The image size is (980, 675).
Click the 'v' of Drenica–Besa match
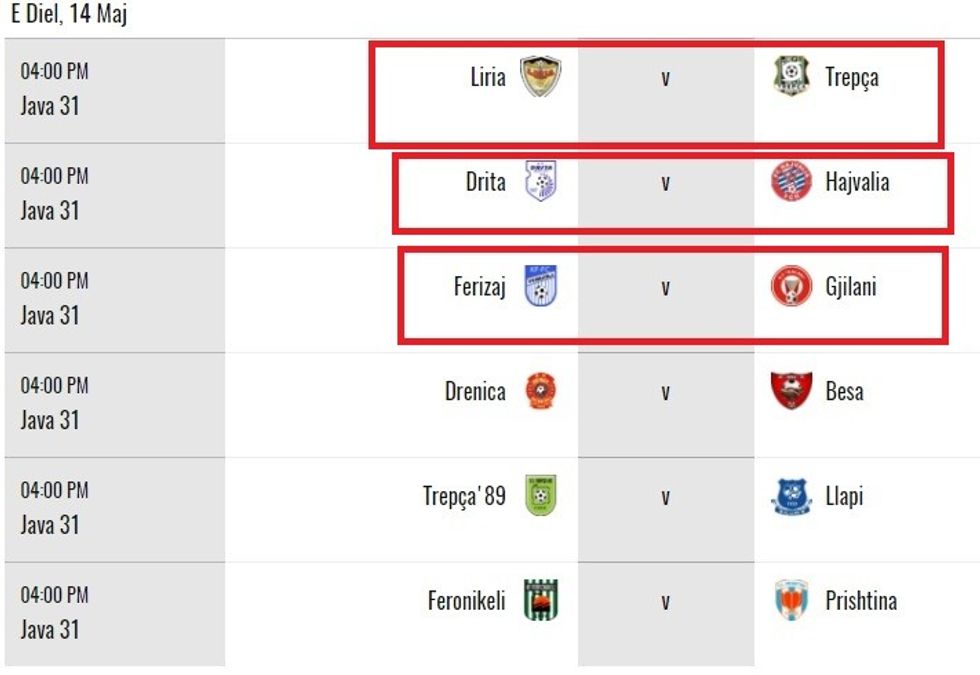click(x=665, y=392)
